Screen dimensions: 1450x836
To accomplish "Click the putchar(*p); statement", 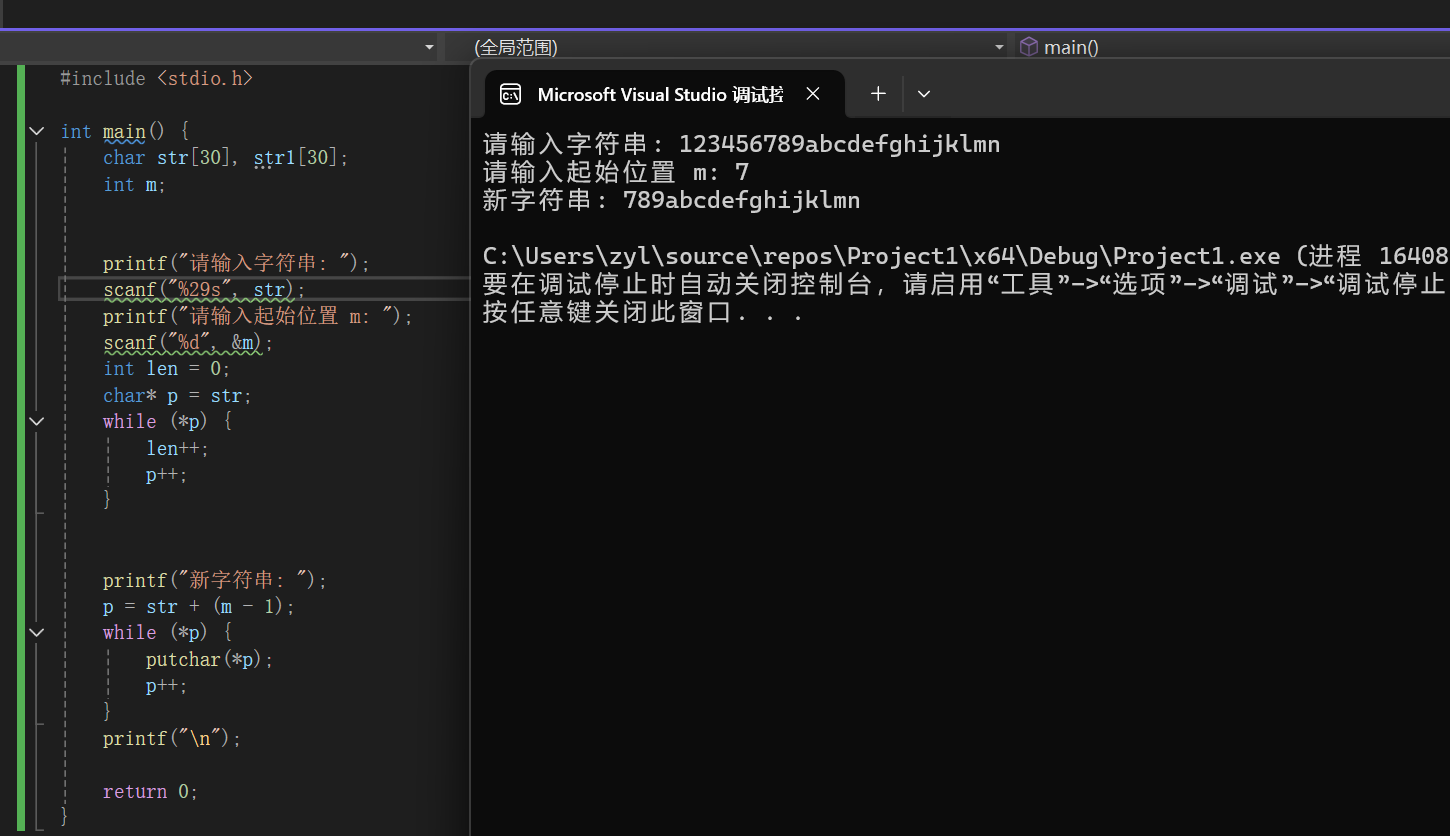I will point(209,659).
